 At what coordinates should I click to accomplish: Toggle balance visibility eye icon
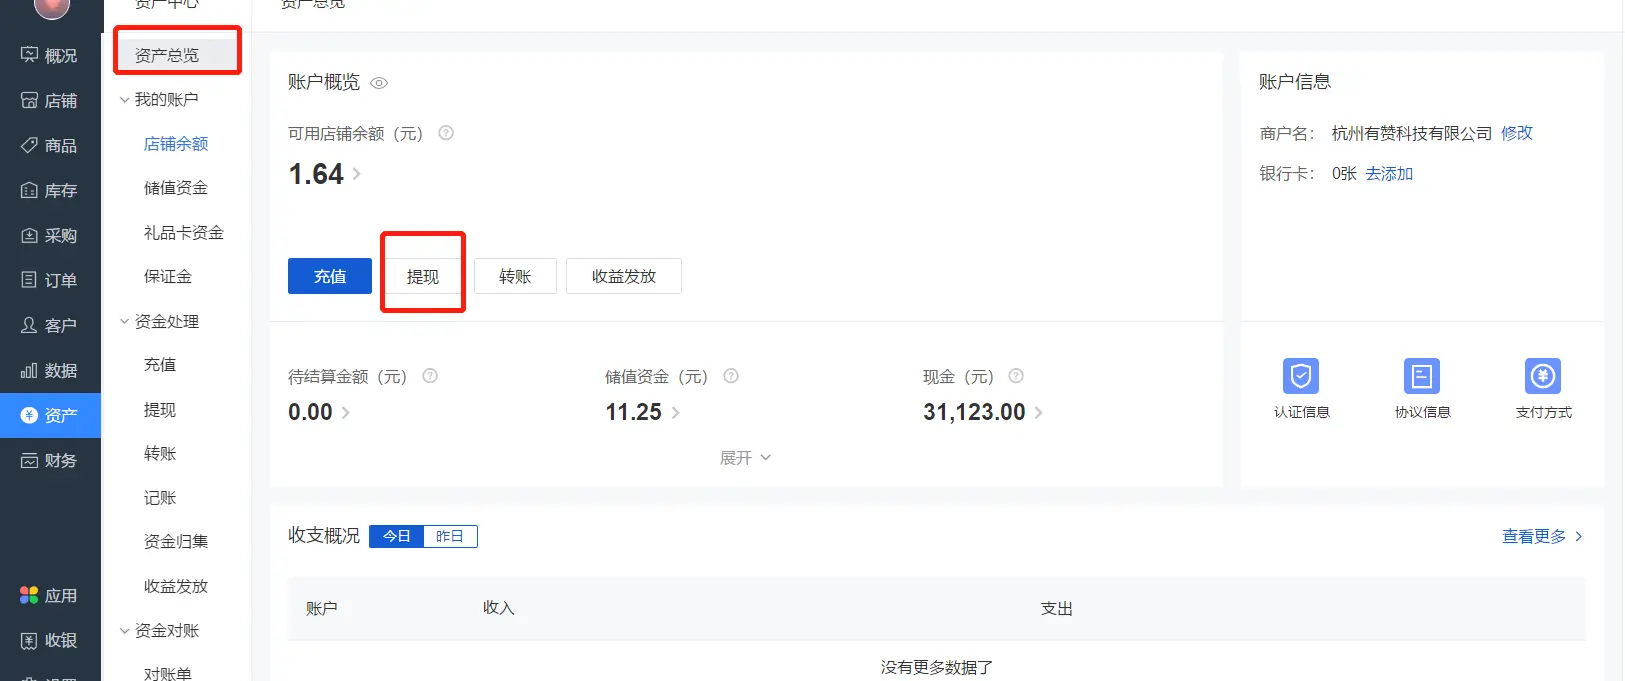379,83
